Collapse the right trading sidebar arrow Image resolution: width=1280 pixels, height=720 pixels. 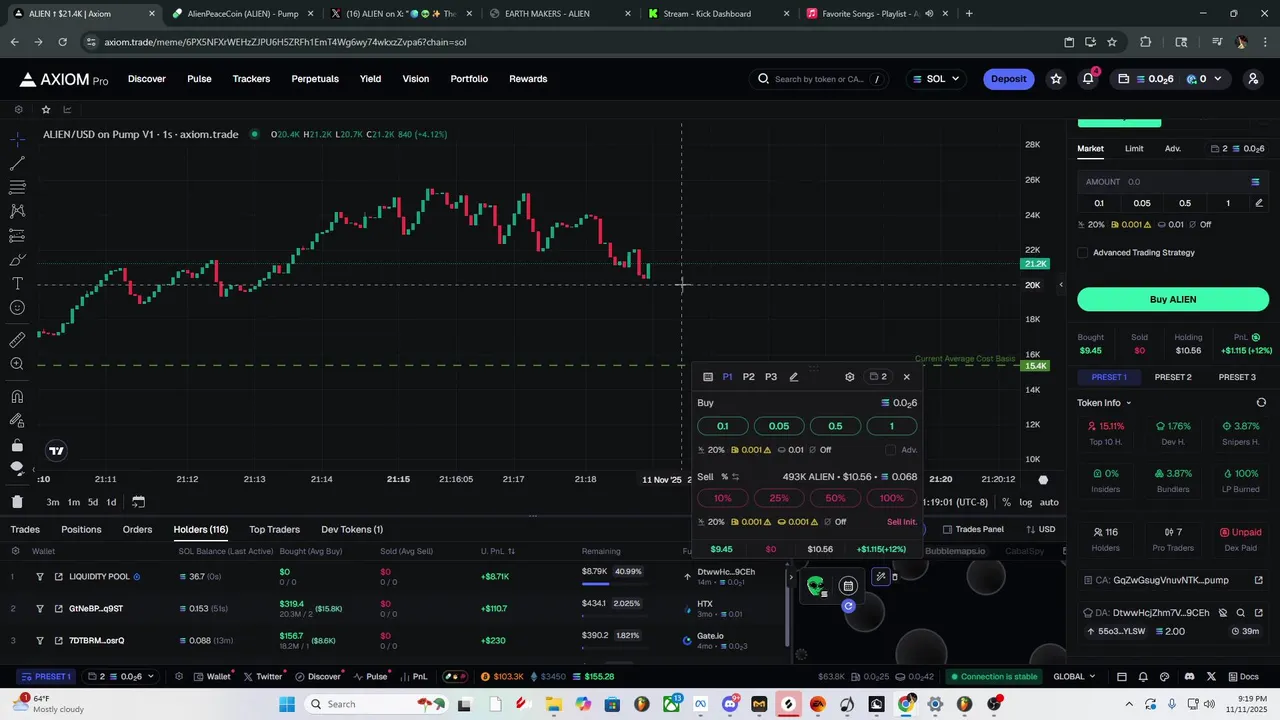pos(1062,285)
